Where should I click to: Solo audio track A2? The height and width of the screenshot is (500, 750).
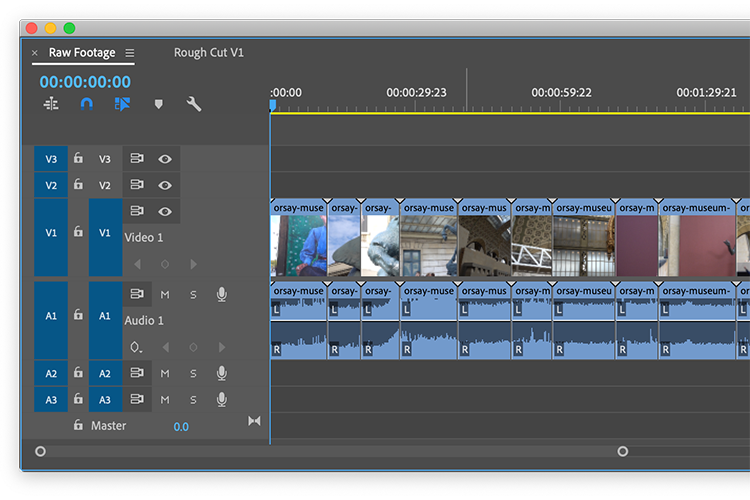(x=193, y=373)
